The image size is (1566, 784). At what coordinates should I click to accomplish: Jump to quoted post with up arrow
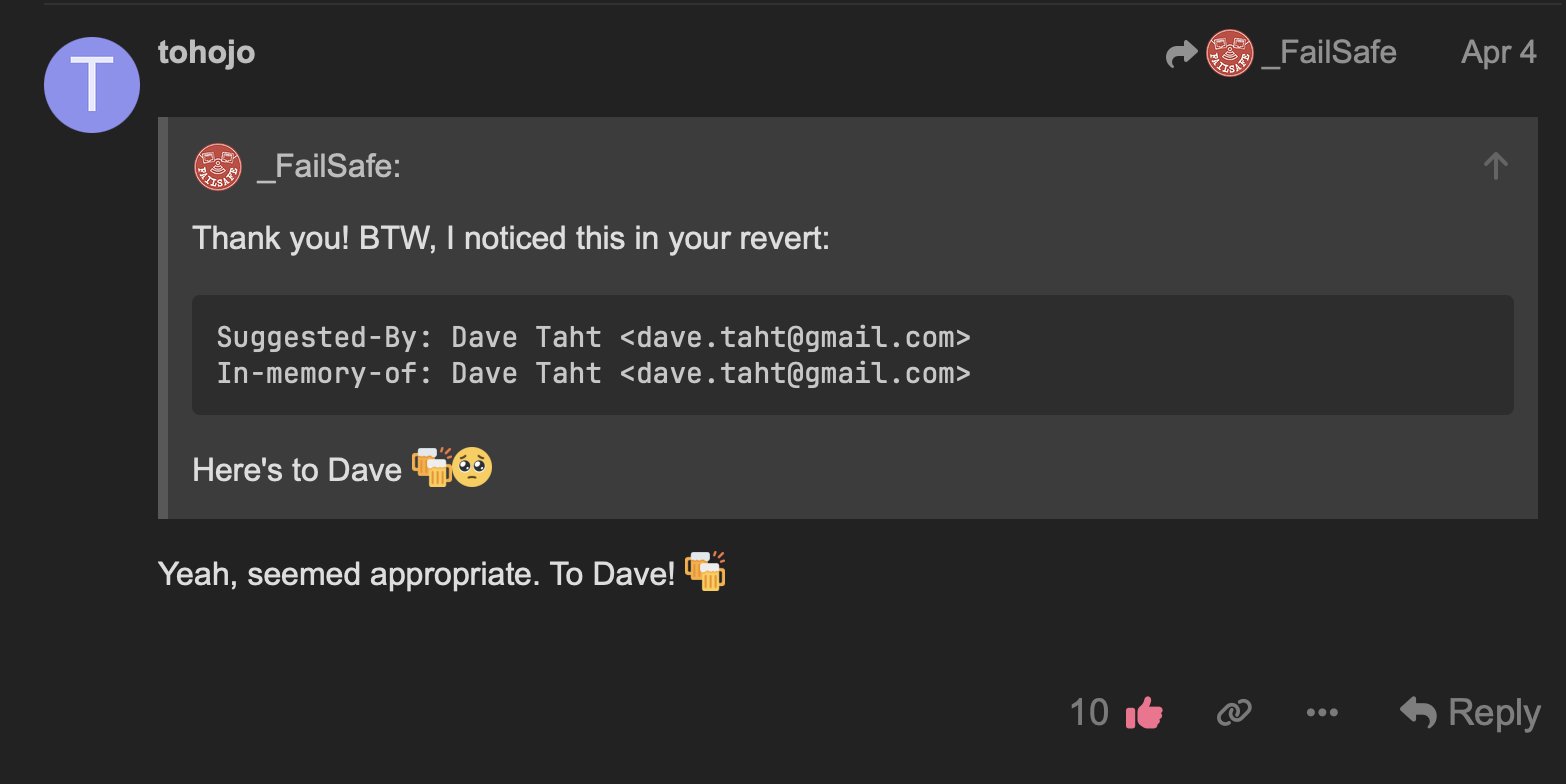(x=1495, y=166)
